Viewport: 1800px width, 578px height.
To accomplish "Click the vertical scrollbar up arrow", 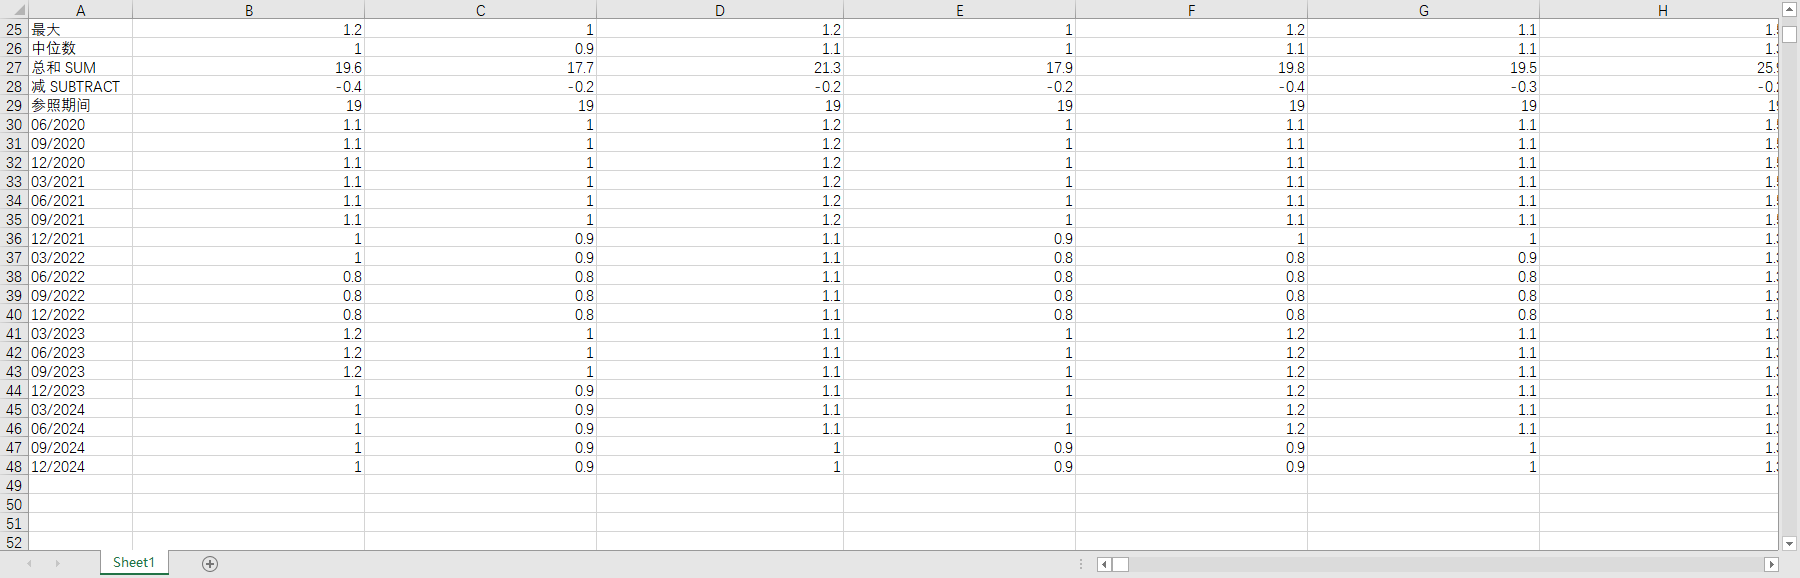I will coord(1790,10).
